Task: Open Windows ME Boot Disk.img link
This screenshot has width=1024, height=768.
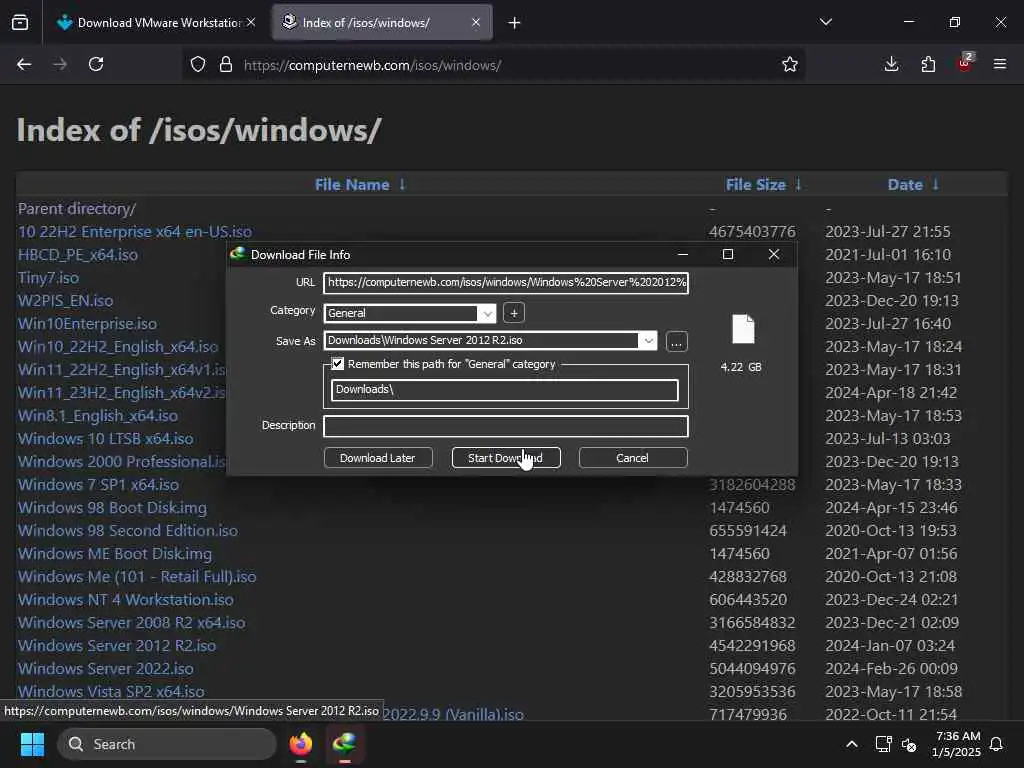Action: coord(115,554)
